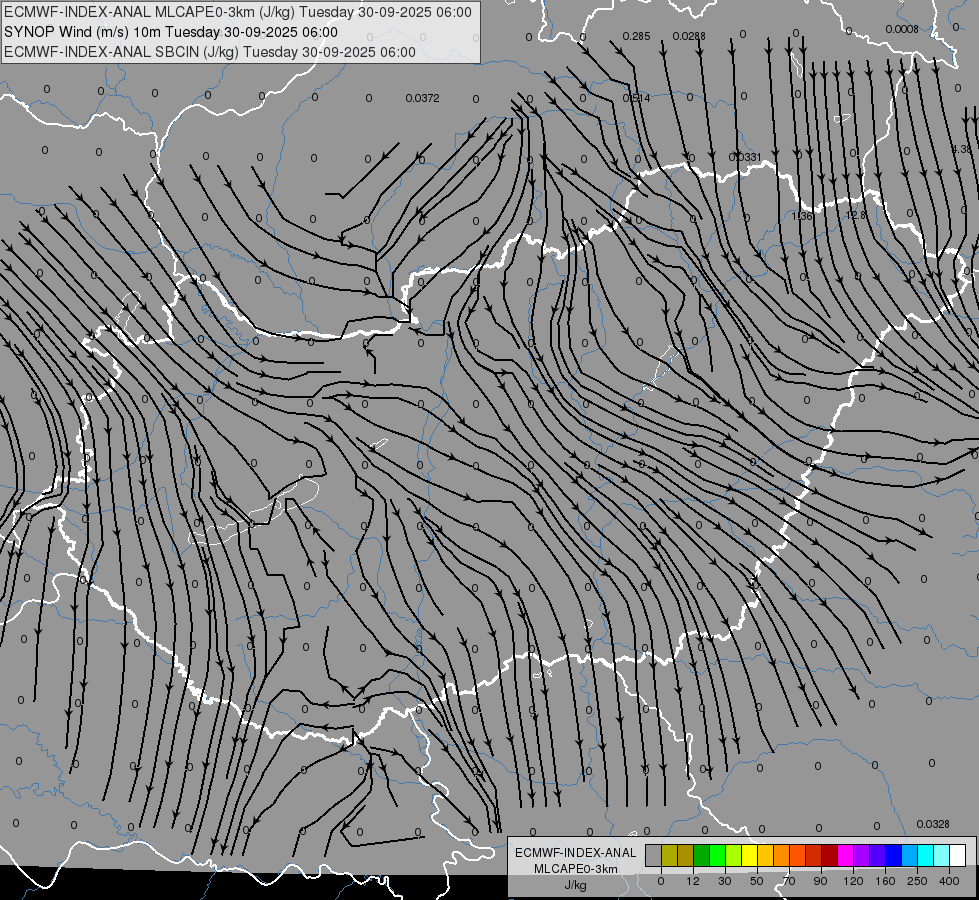Viewport: 979px width, 900px height.
Task: Click the orange legend swatch left of 70 tick
Action: click(x=782, y=855)
